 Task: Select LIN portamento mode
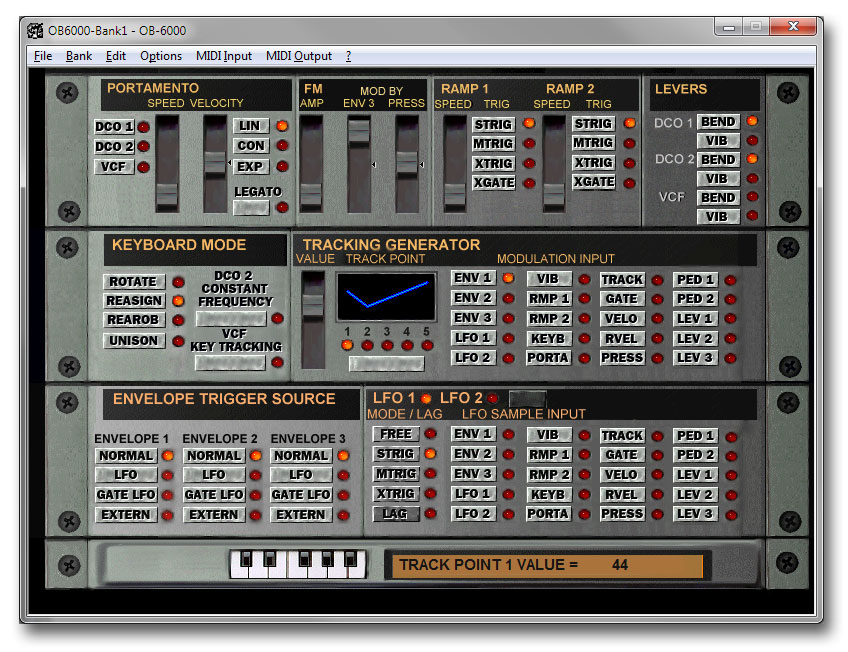coord(250,125)
